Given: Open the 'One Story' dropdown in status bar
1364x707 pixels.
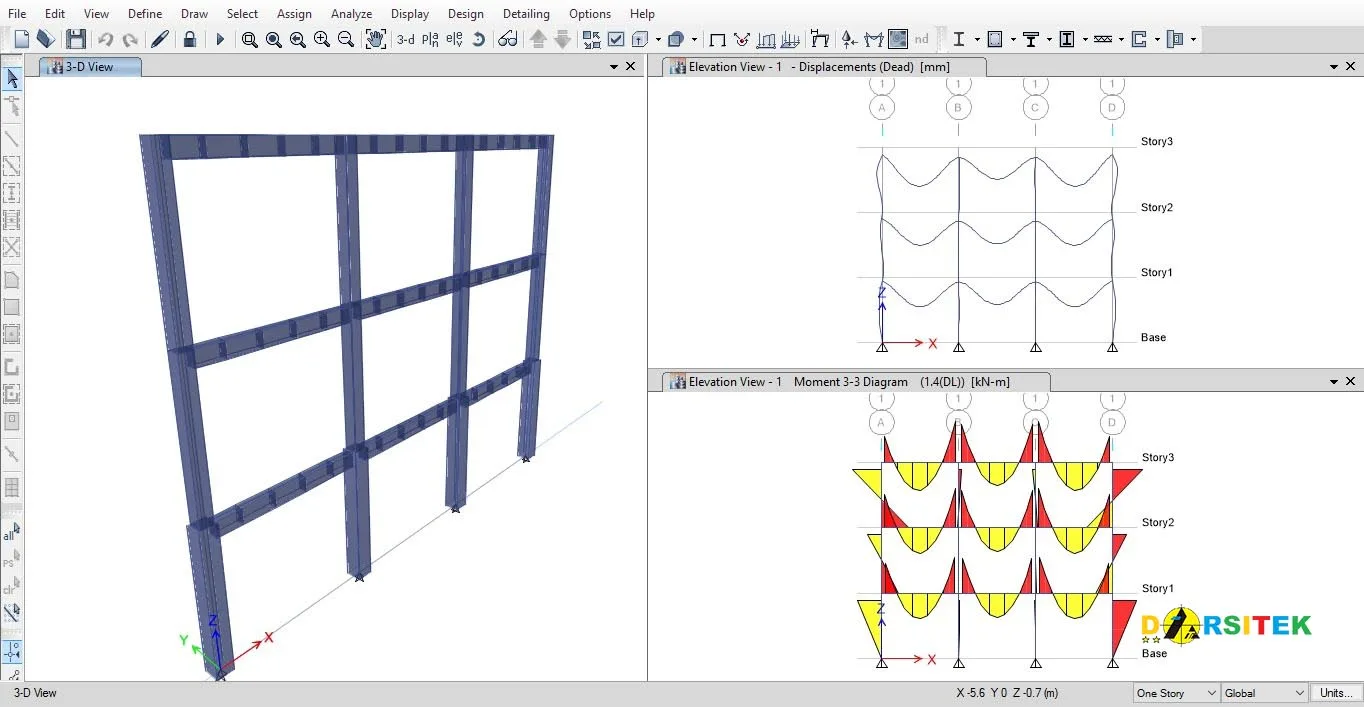Looking at the screenshot, I should click(x=1176, y=693).
